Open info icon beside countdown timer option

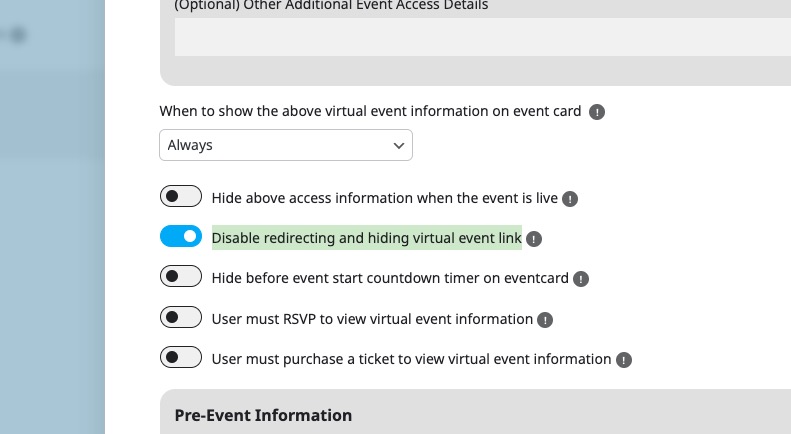[x=581, y=279]
